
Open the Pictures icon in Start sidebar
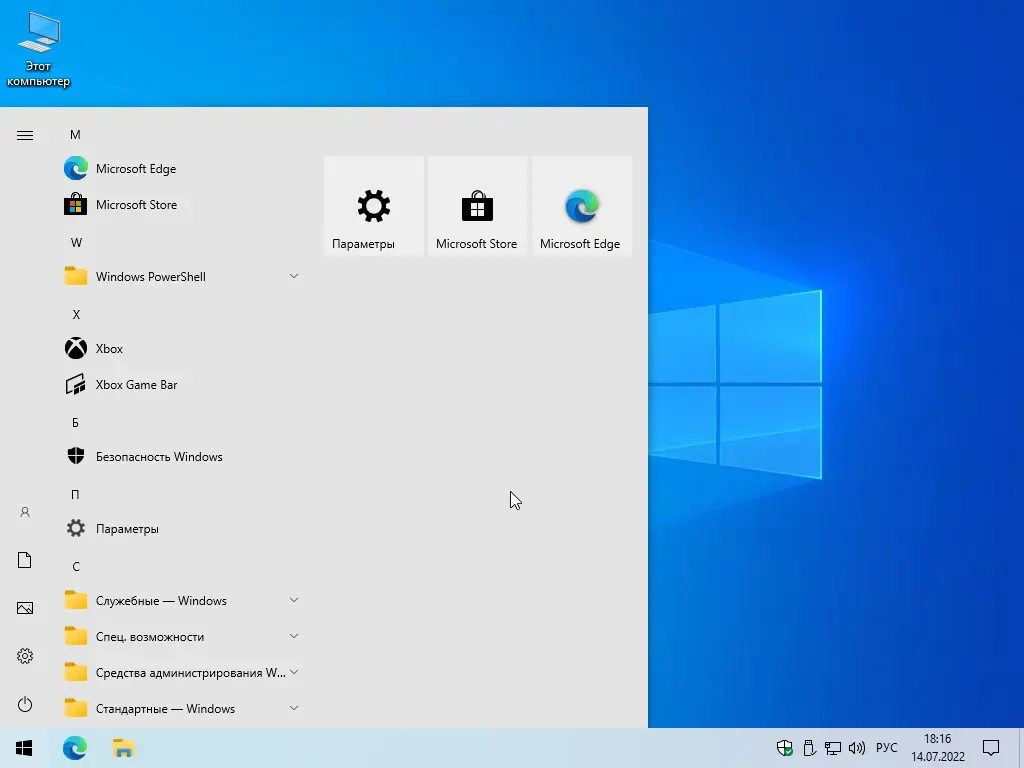(x=25, y=608)
